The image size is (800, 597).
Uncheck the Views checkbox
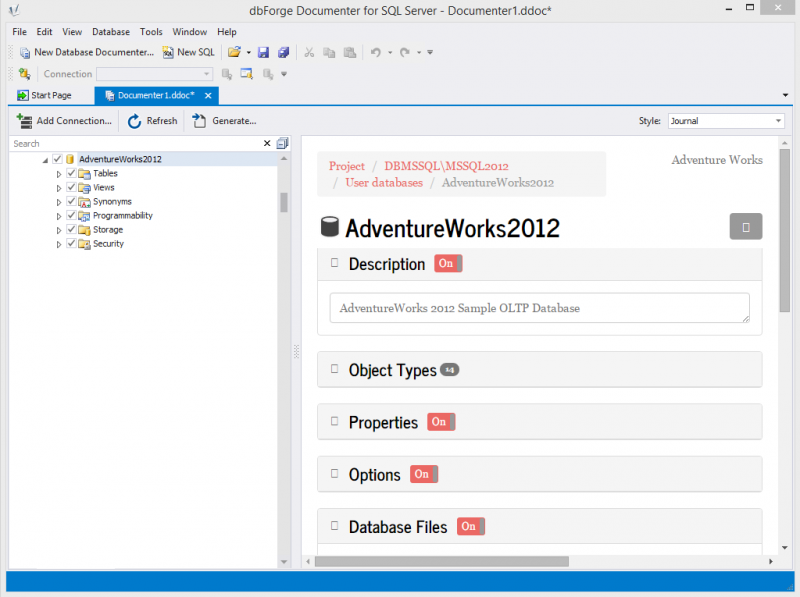[x=71, y=187]
